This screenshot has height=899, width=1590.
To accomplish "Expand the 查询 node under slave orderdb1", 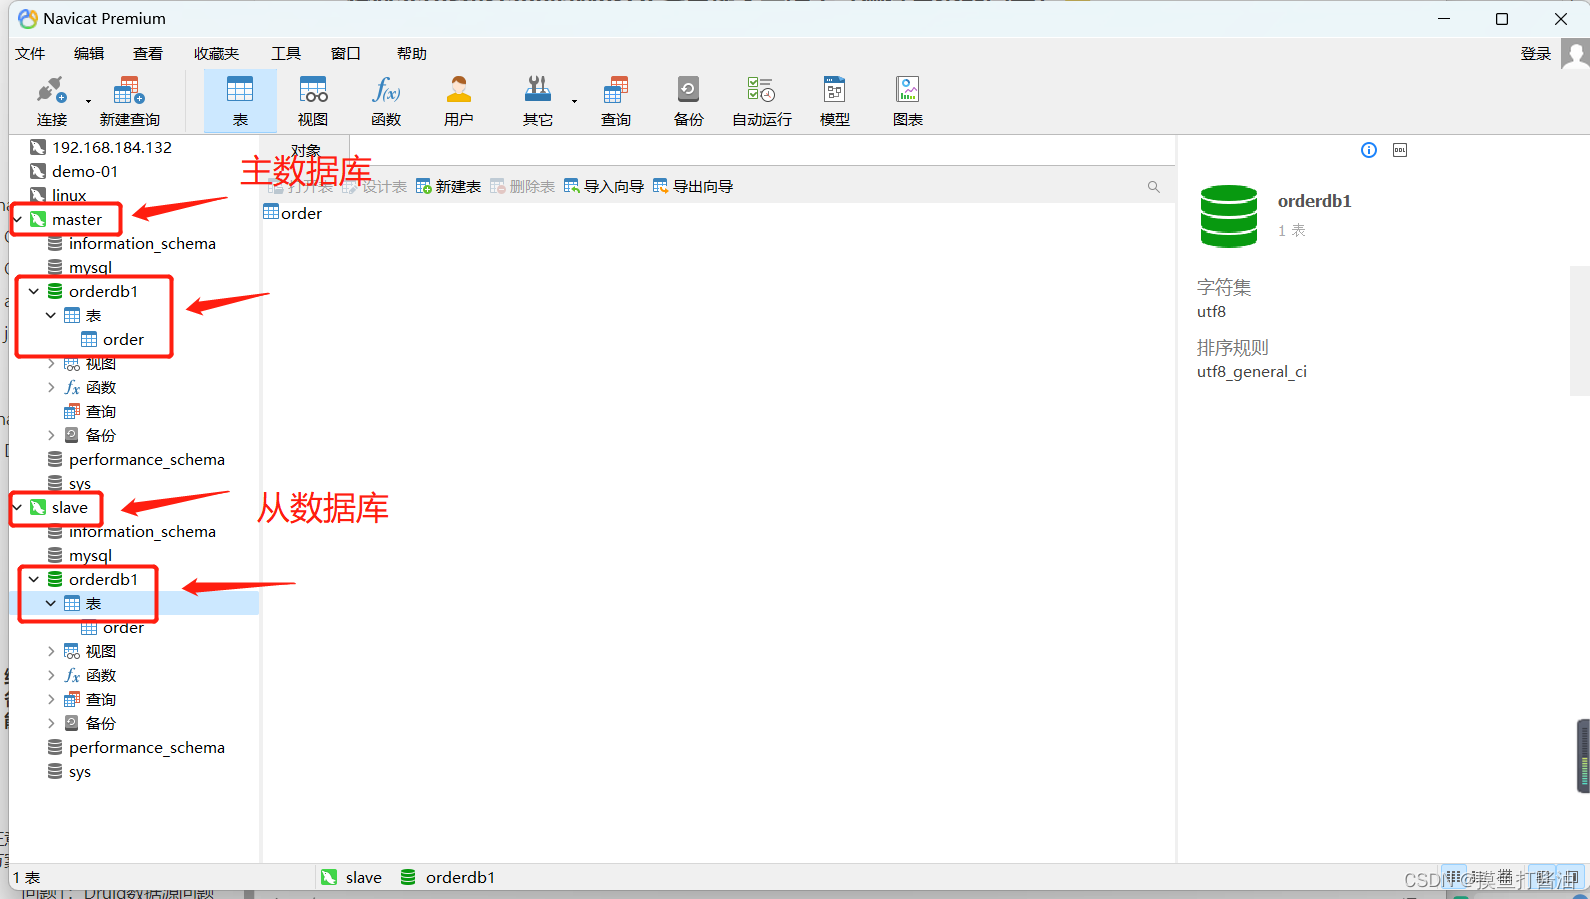I will [51, 699].
